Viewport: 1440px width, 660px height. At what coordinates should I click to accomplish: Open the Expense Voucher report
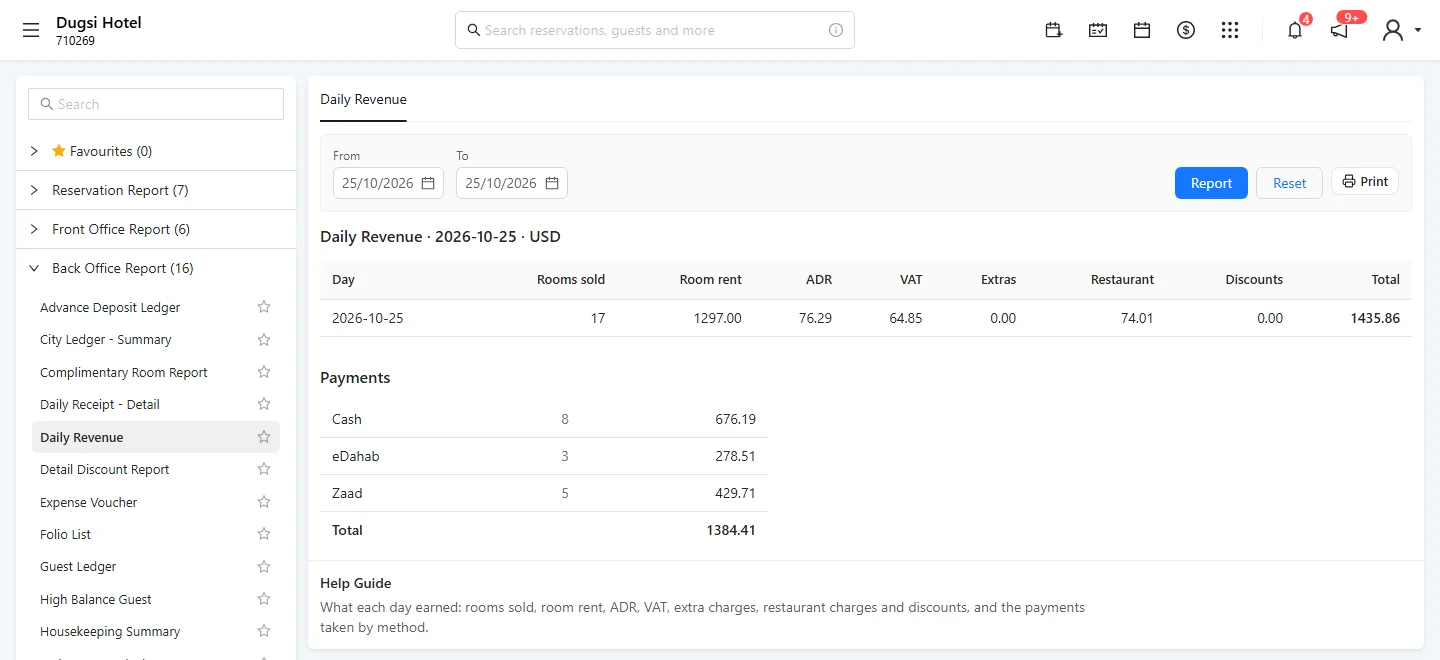88,502
